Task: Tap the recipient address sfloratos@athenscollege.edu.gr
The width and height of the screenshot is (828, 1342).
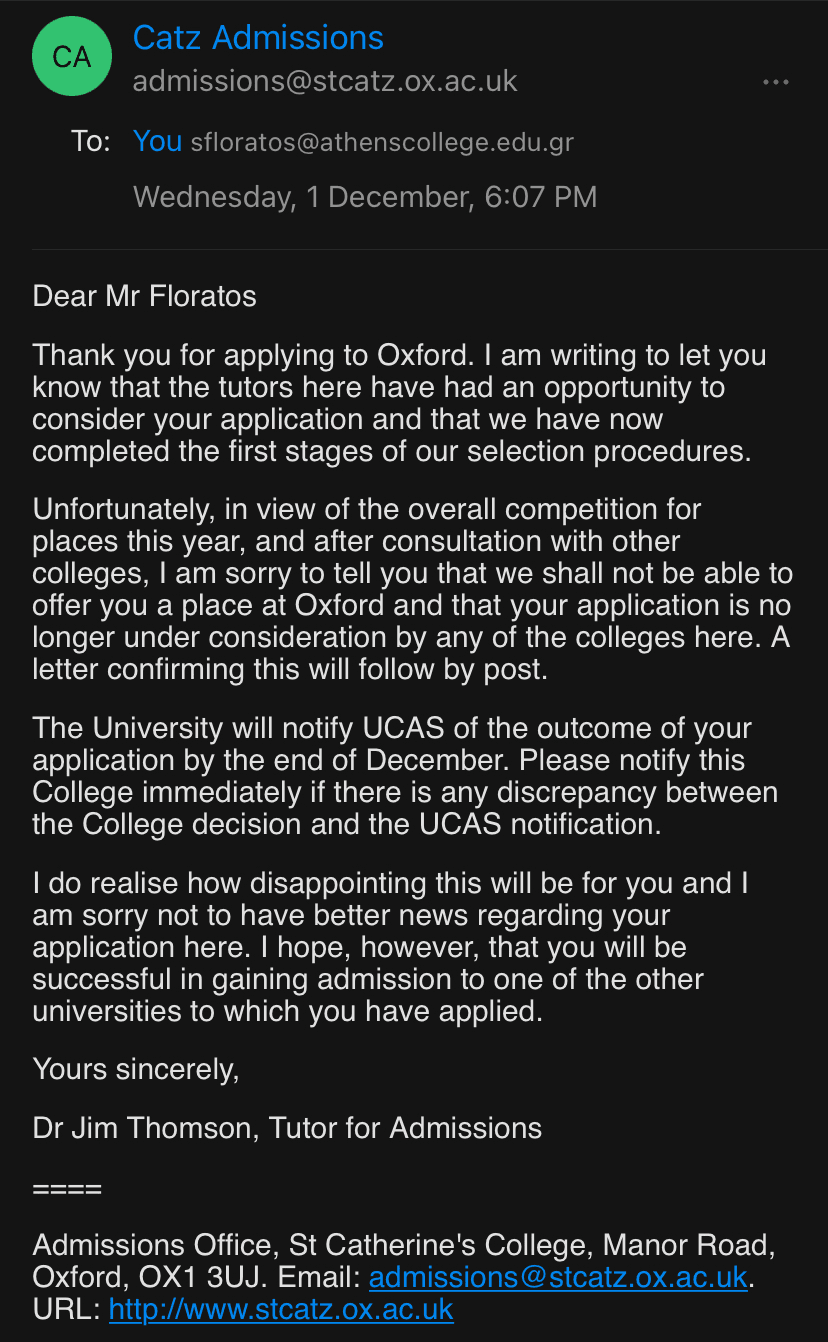Action: click(382, 143)
